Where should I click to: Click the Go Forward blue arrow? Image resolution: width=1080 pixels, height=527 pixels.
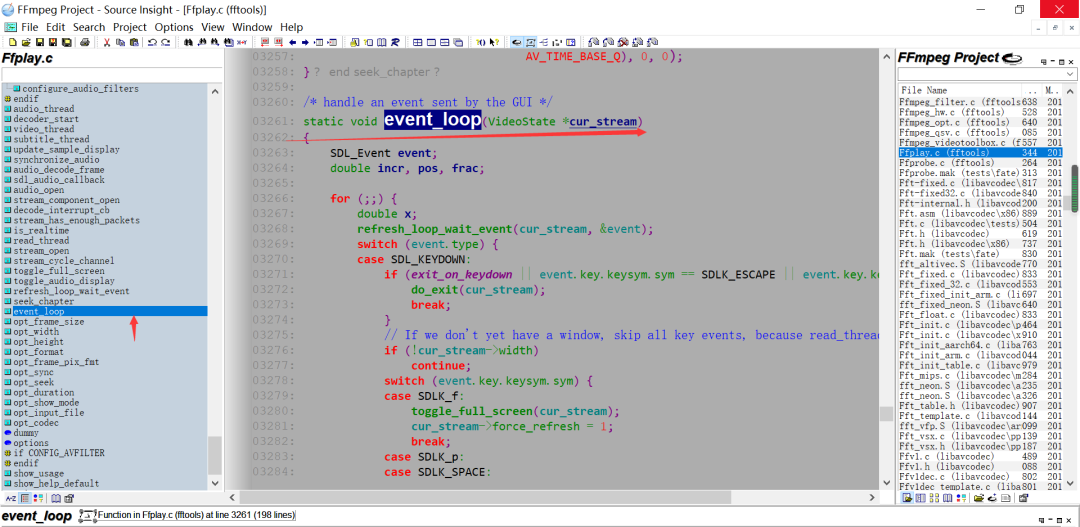[x=305, y=42]
